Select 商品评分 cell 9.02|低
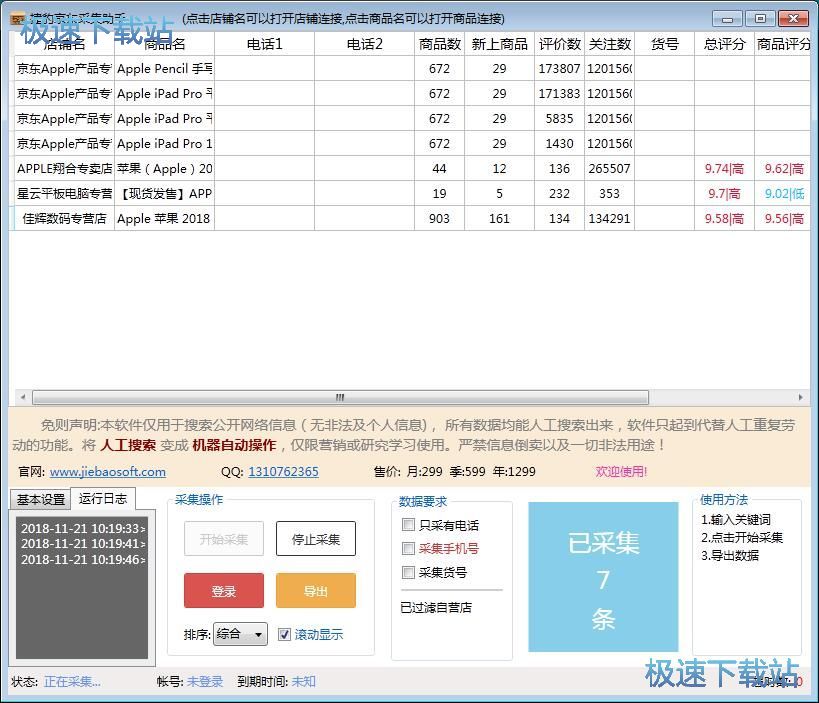The image size is (819, 703). click(782, 194)
